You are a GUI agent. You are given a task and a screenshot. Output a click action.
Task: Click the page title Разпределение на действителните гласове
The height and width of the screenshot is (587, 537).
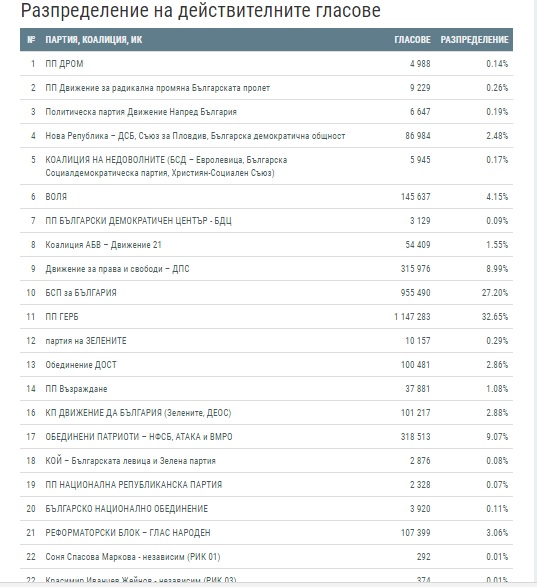[x=200, y=11]
